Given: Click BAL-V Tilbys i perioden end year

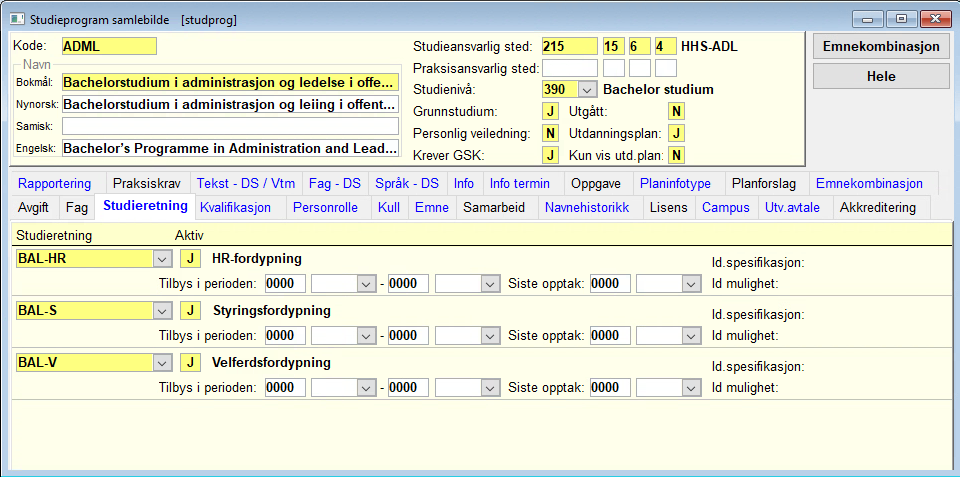Looking at the screenshot, I should (x=408, y=388).
